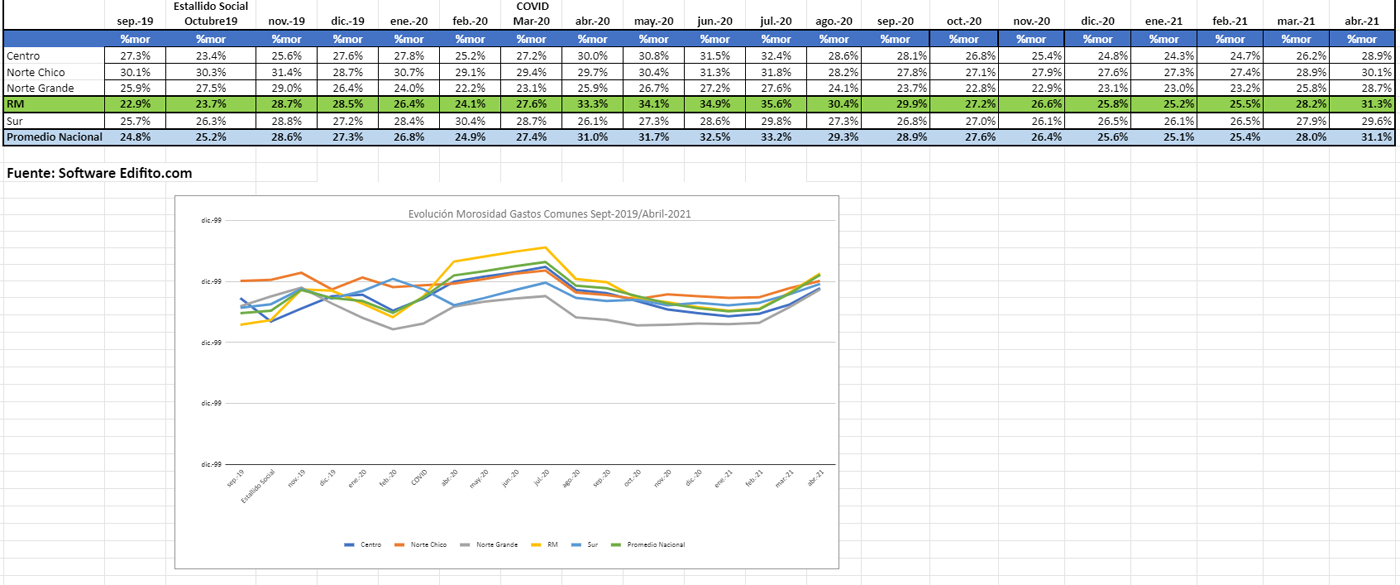Click the sep.-19 column header
This screenshot has width=1400, height=585.
tap(135, 21)
